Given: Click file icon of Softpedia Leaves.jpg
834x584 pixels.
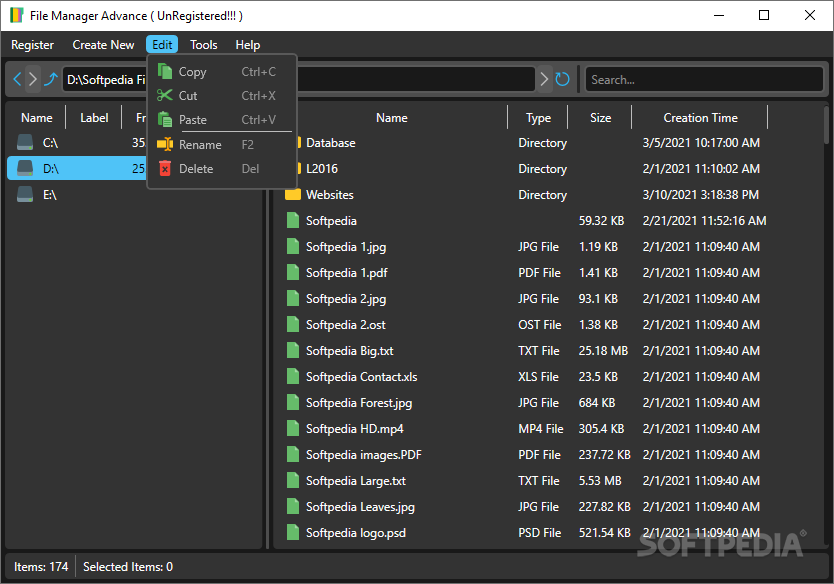Looking at the screenshot, I should (x=293, y=506).
